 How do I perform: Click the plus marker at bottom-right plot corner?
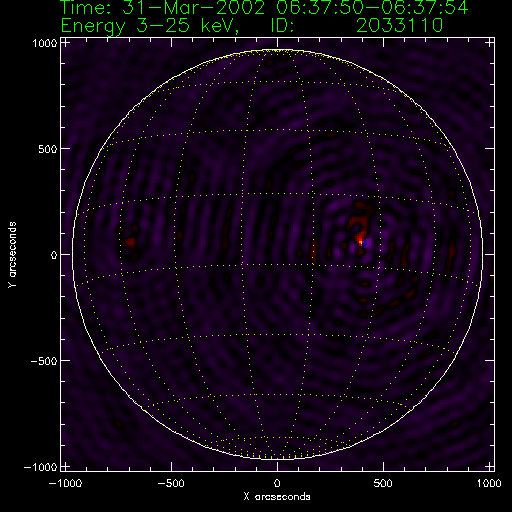click(489, 466)
